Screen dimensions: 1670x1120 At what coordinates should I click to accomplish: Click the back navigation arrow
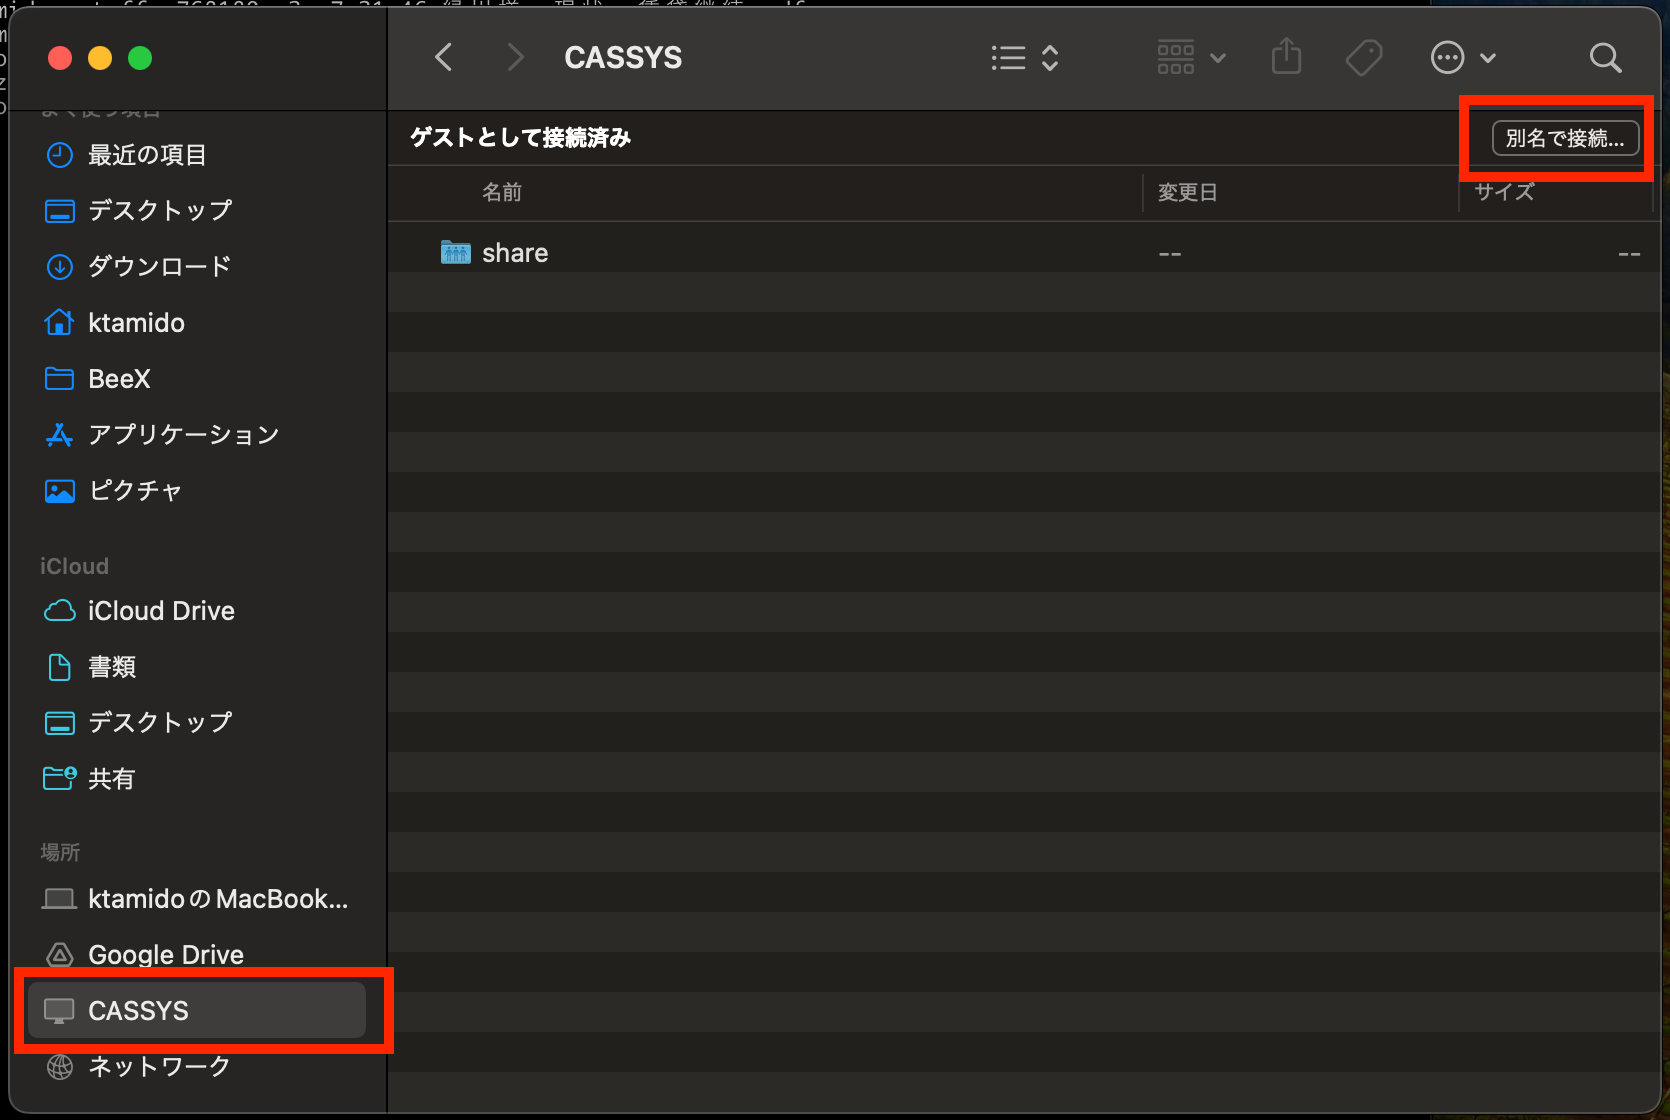444,57
